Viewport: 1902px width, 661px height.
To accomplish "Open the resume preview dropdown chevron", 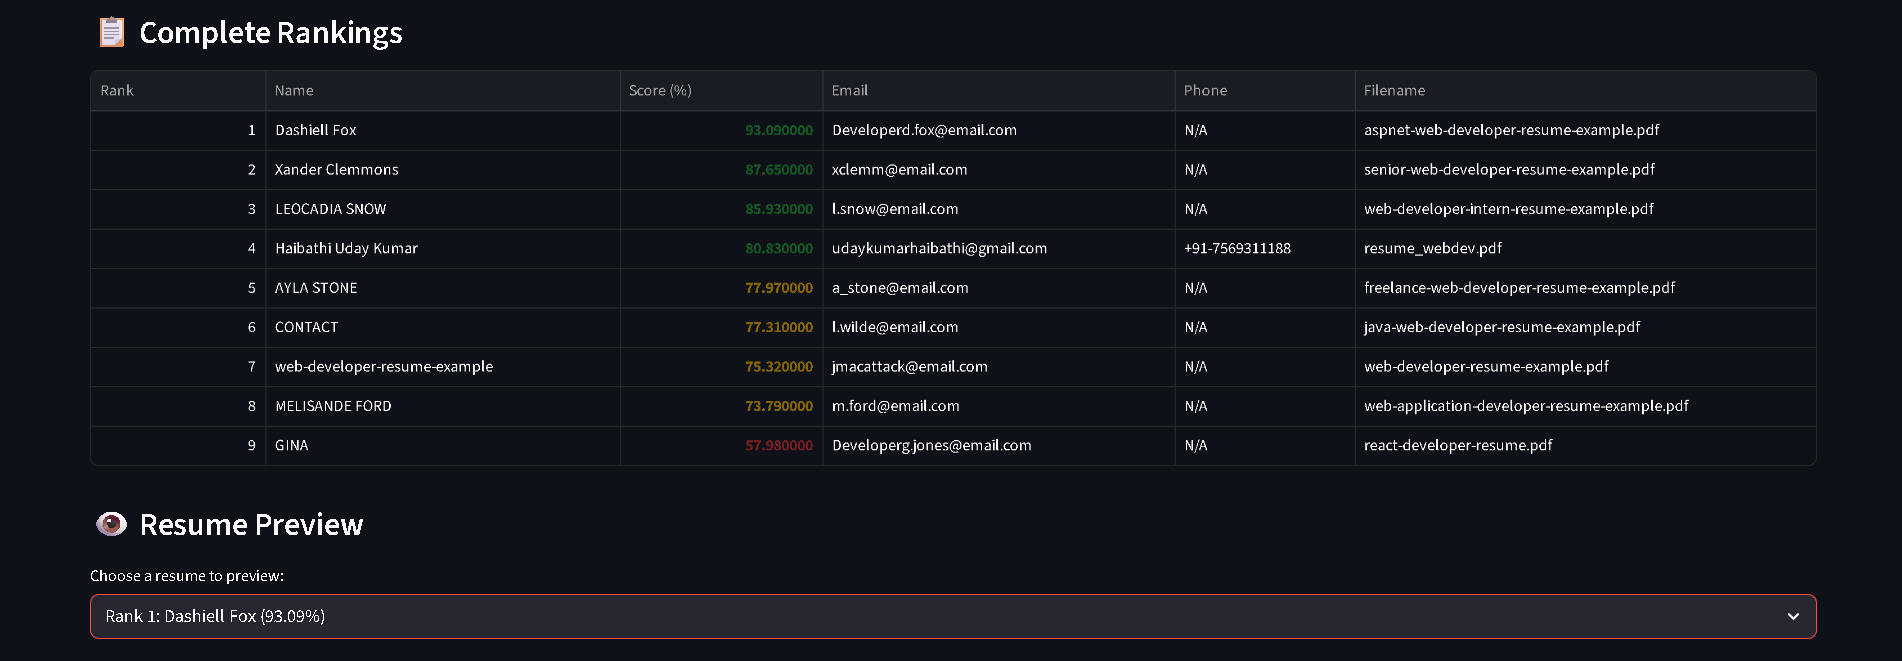I will [x=1793, y=617].
